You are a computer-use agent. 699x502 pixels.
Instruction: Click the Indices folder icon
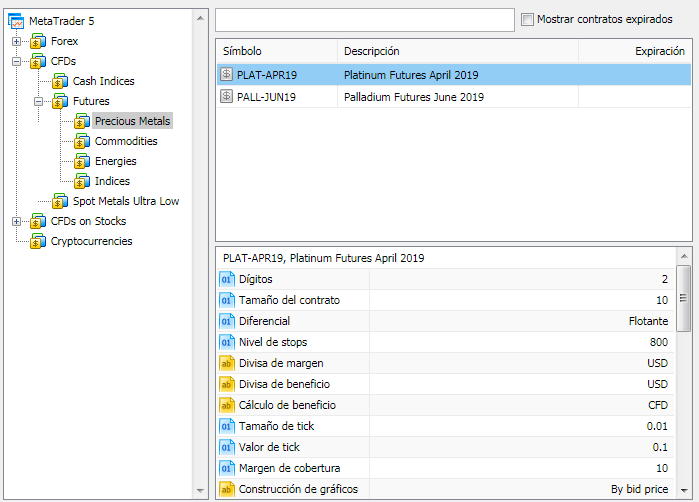coord(82,181)
